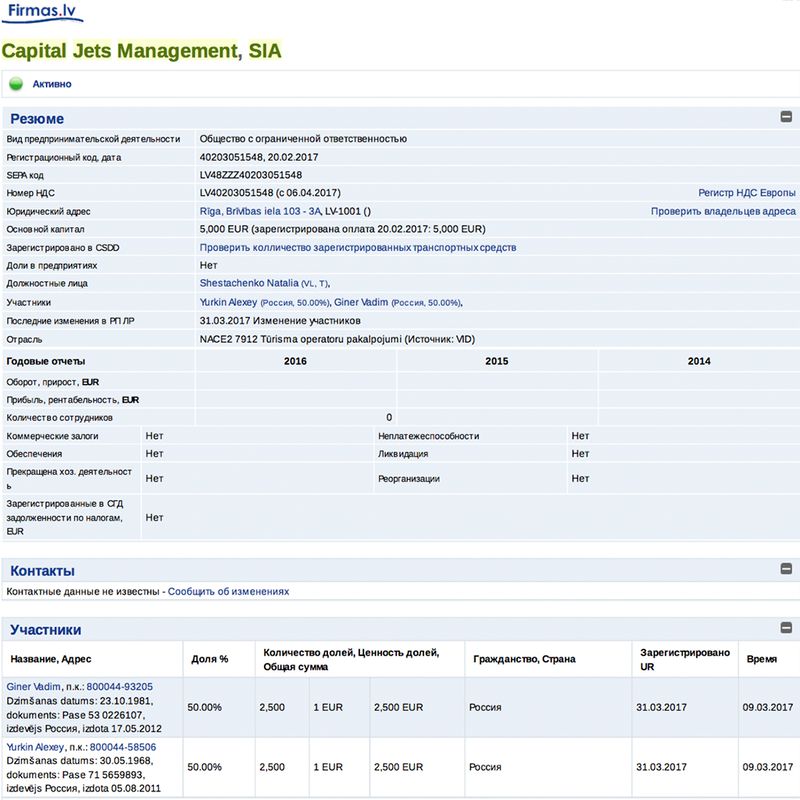Select the Прибыль, рентабельность, EUR label
The image size is (800, 800).
pos(72,400)
